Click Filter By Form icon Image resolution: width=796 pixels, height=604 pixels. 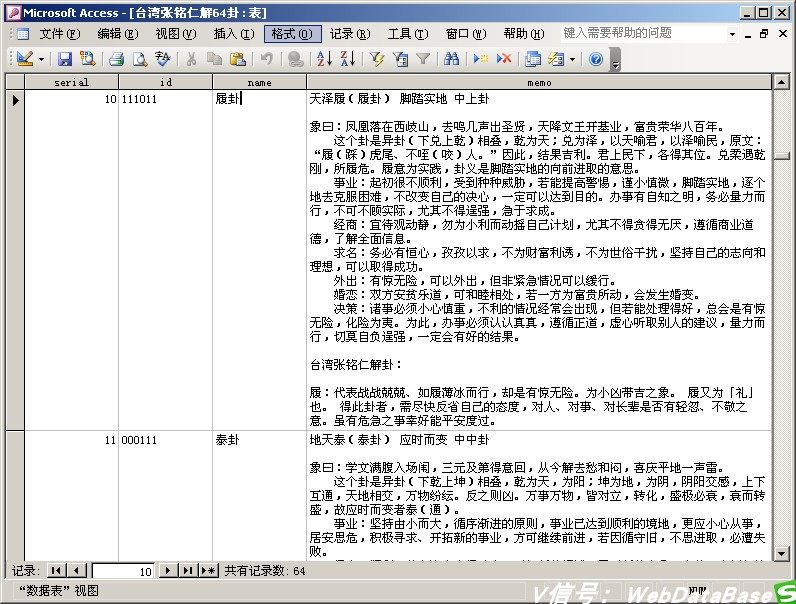tap(400, 59)
